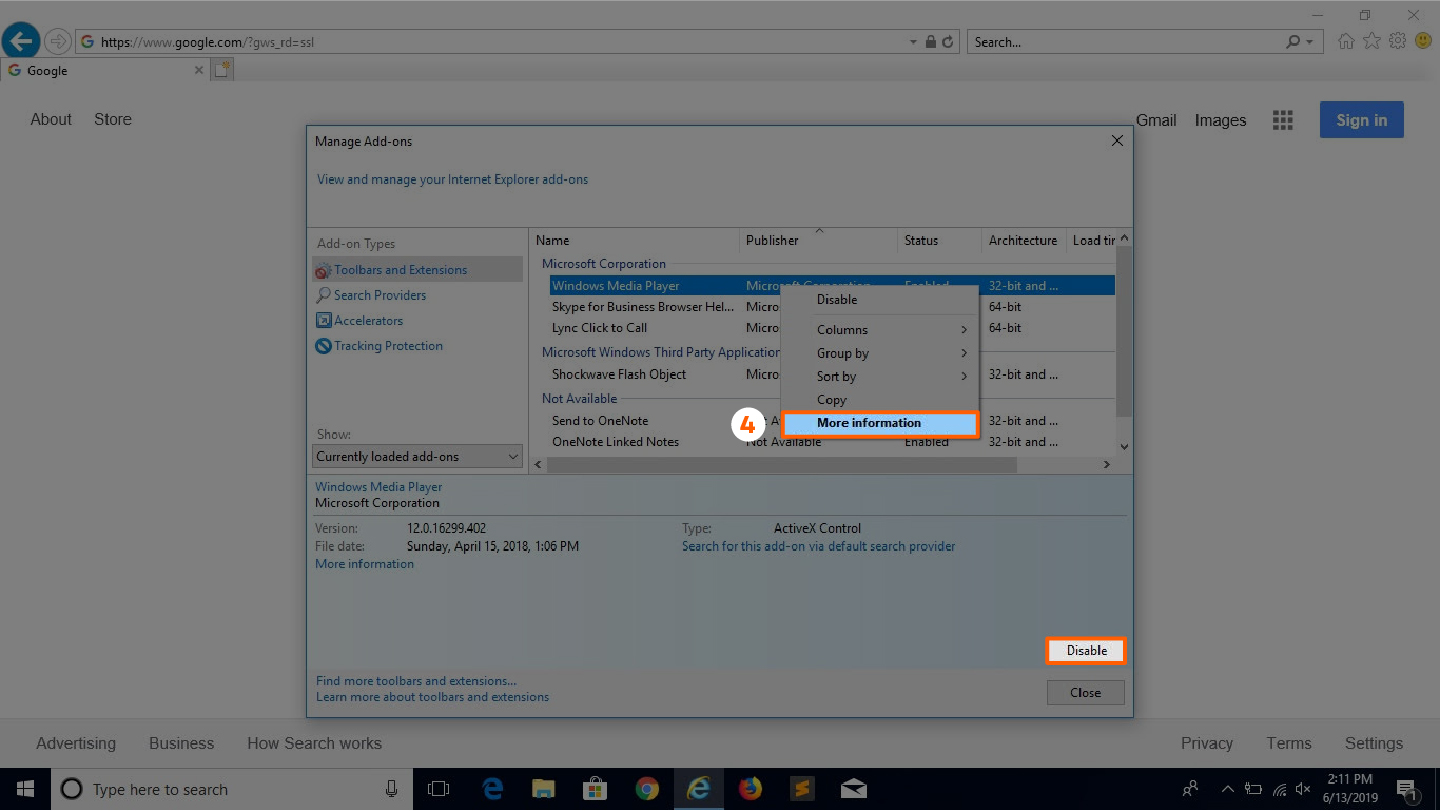Viewport: 1440px width, 811px height.
Task: Sort by the Architecture column header
Action: 1024,241
